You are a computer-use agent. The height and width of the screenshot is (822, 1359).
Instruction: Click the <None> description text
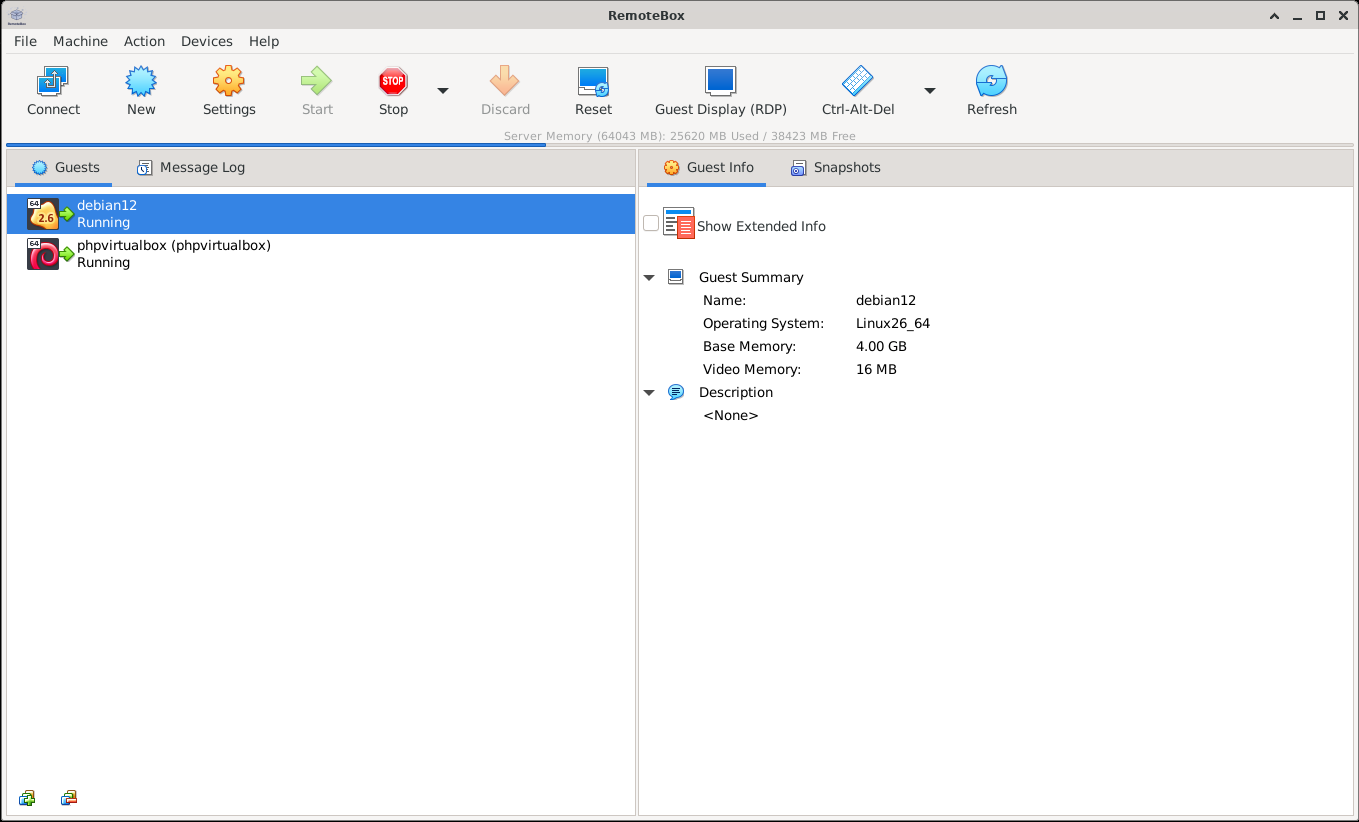730,415
